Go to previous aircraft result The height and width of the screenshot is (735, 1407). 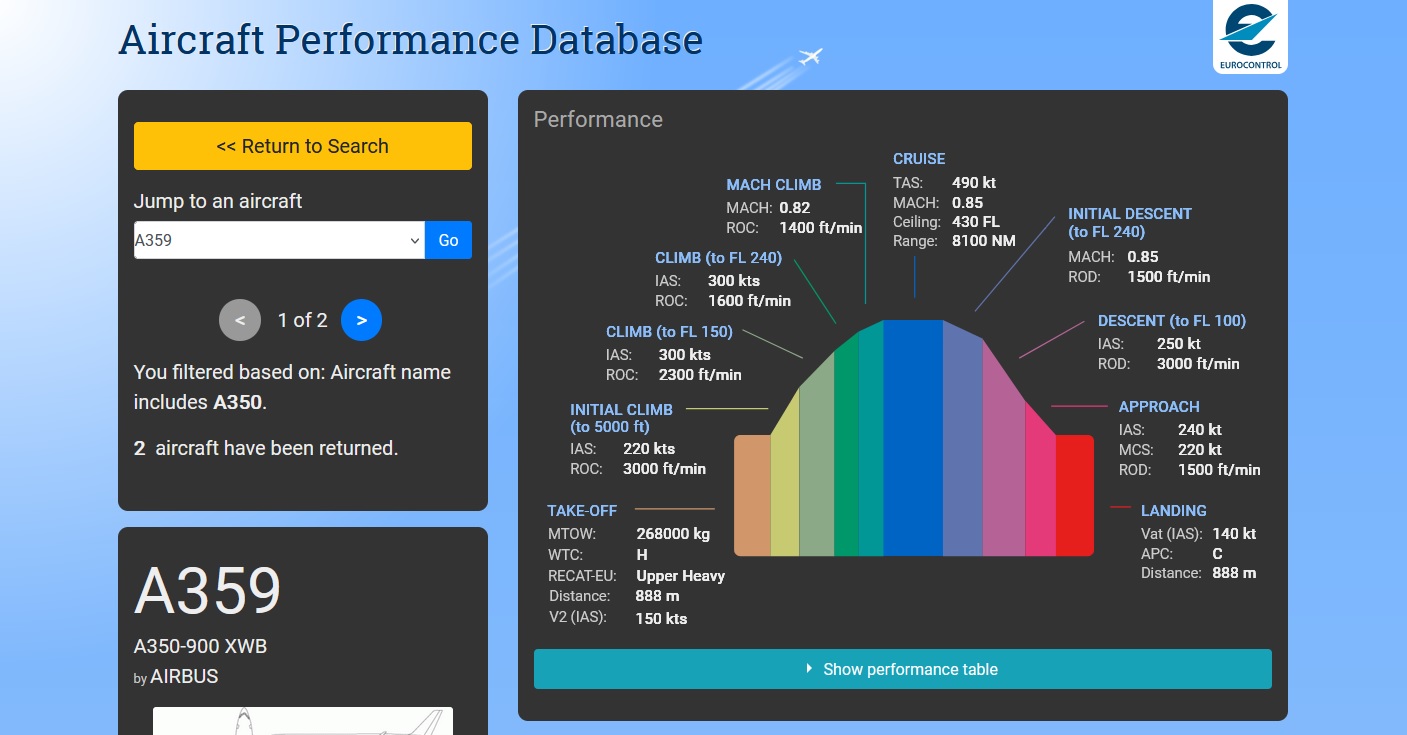pos(240,320)
